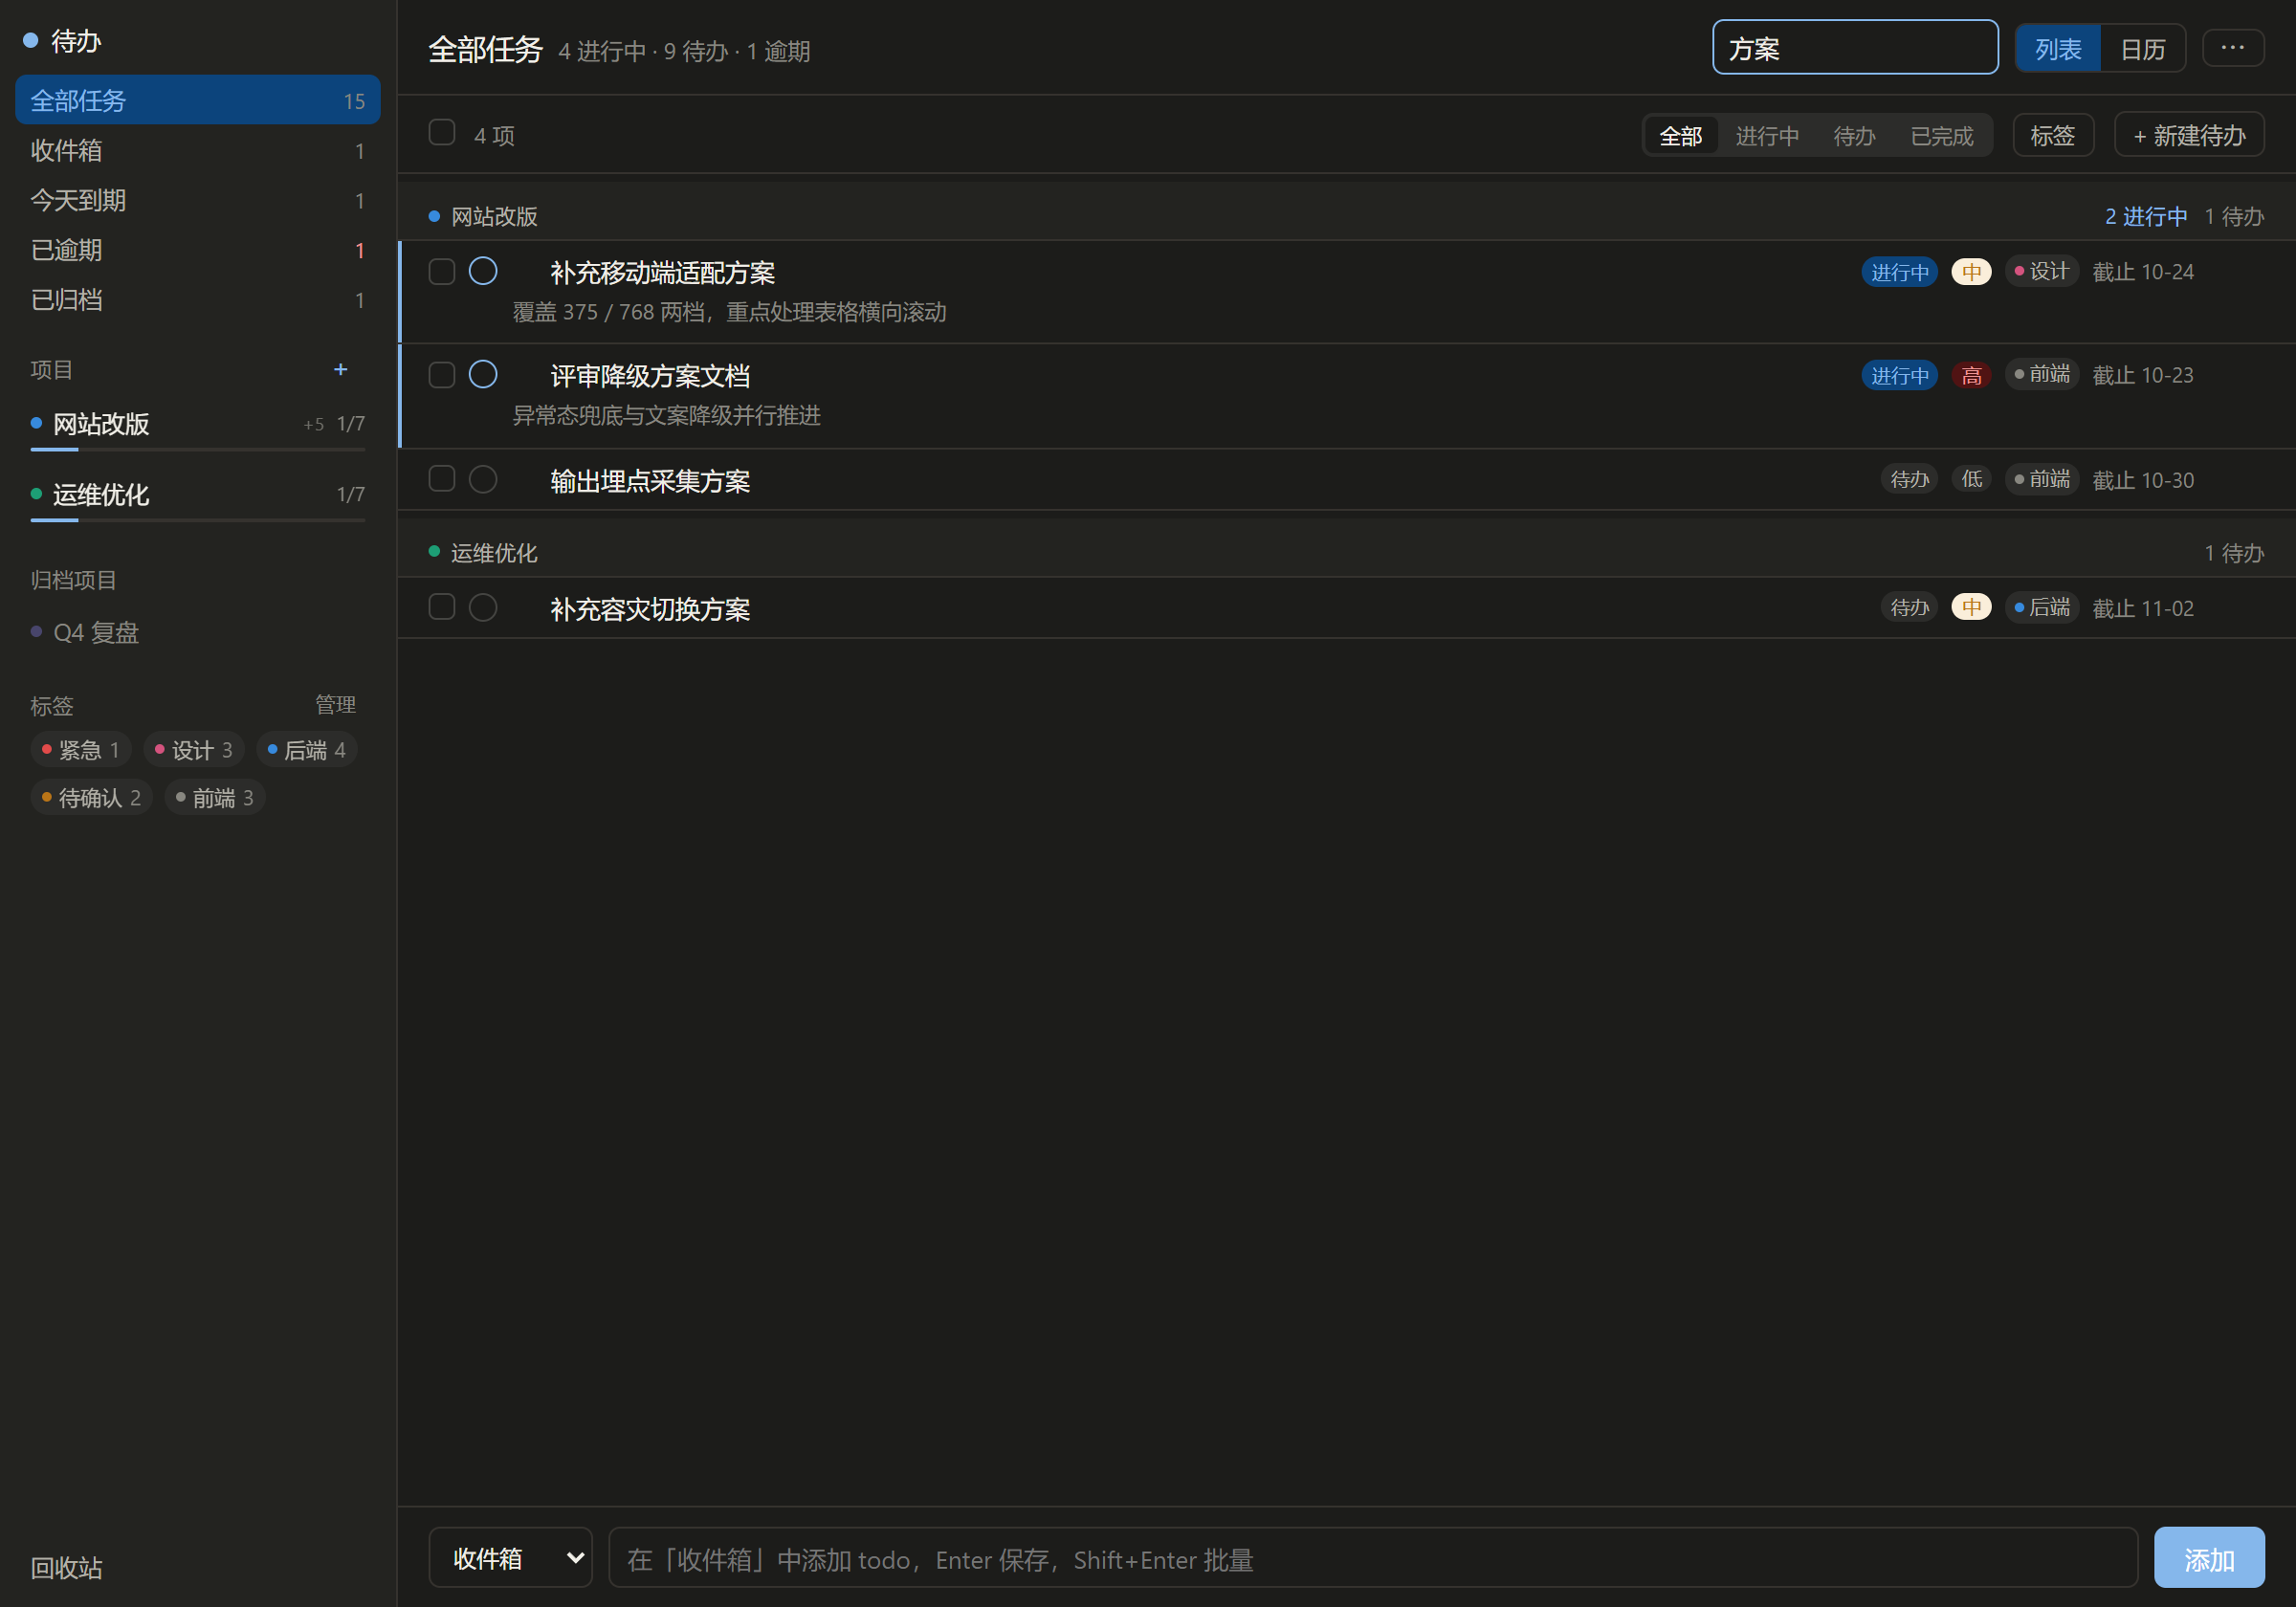The width and height of the screenshot is (2296, 1607).
Task: Click the status circle for 输出埋点采集方案
Action: [x=483, y=479]
